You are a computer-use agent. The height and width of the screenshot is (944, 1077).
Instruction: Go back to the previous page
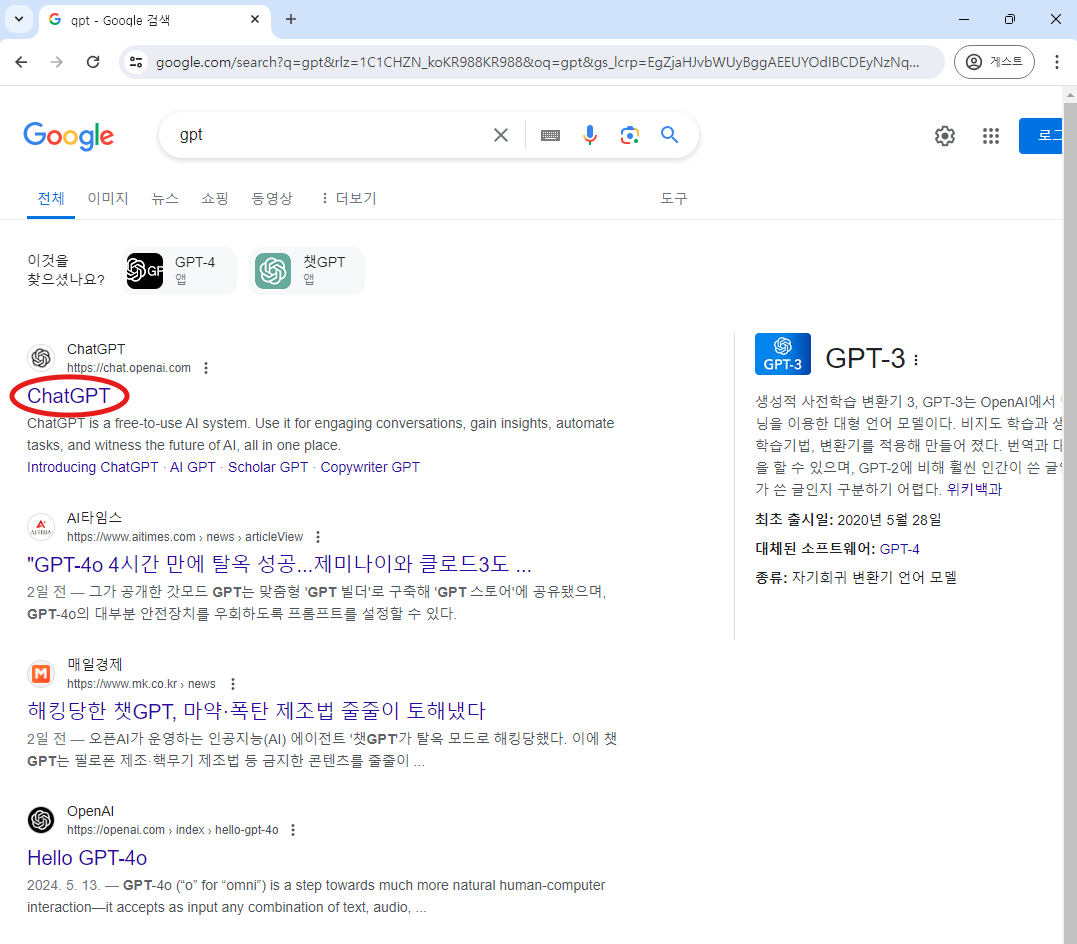point(21,62)
